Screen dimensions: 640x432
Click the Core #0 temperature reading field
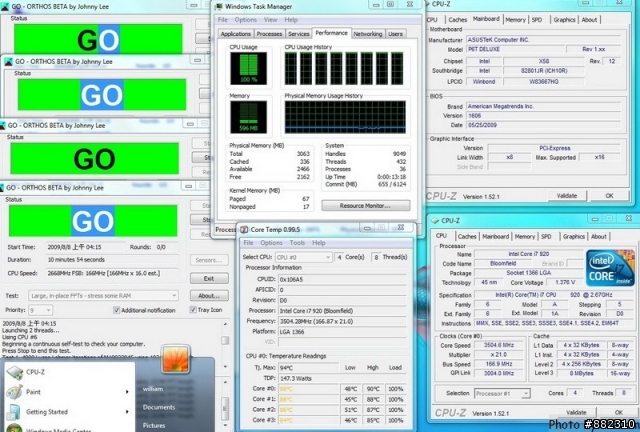click(x=309, y=389)
